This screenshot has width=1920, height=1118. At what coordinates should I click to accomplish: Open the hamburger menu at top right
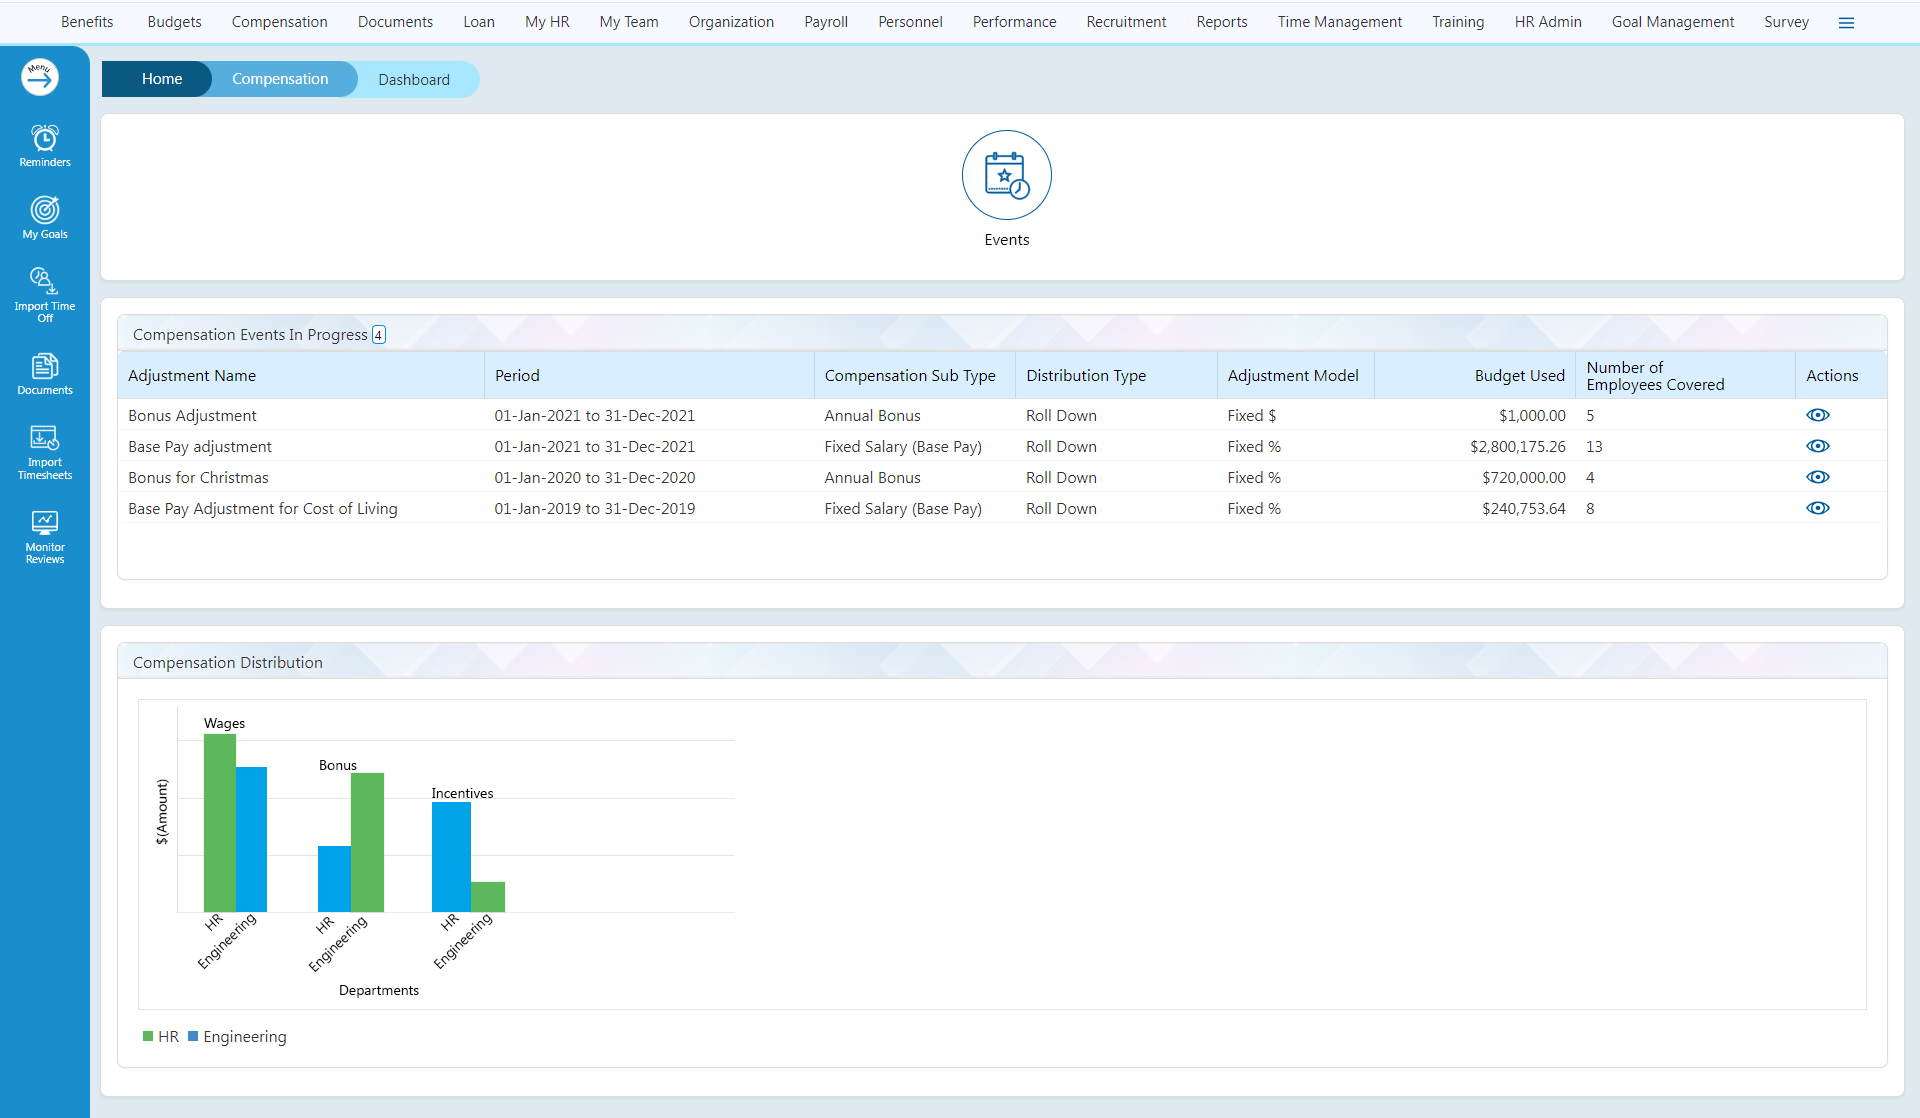(1846, 21)
